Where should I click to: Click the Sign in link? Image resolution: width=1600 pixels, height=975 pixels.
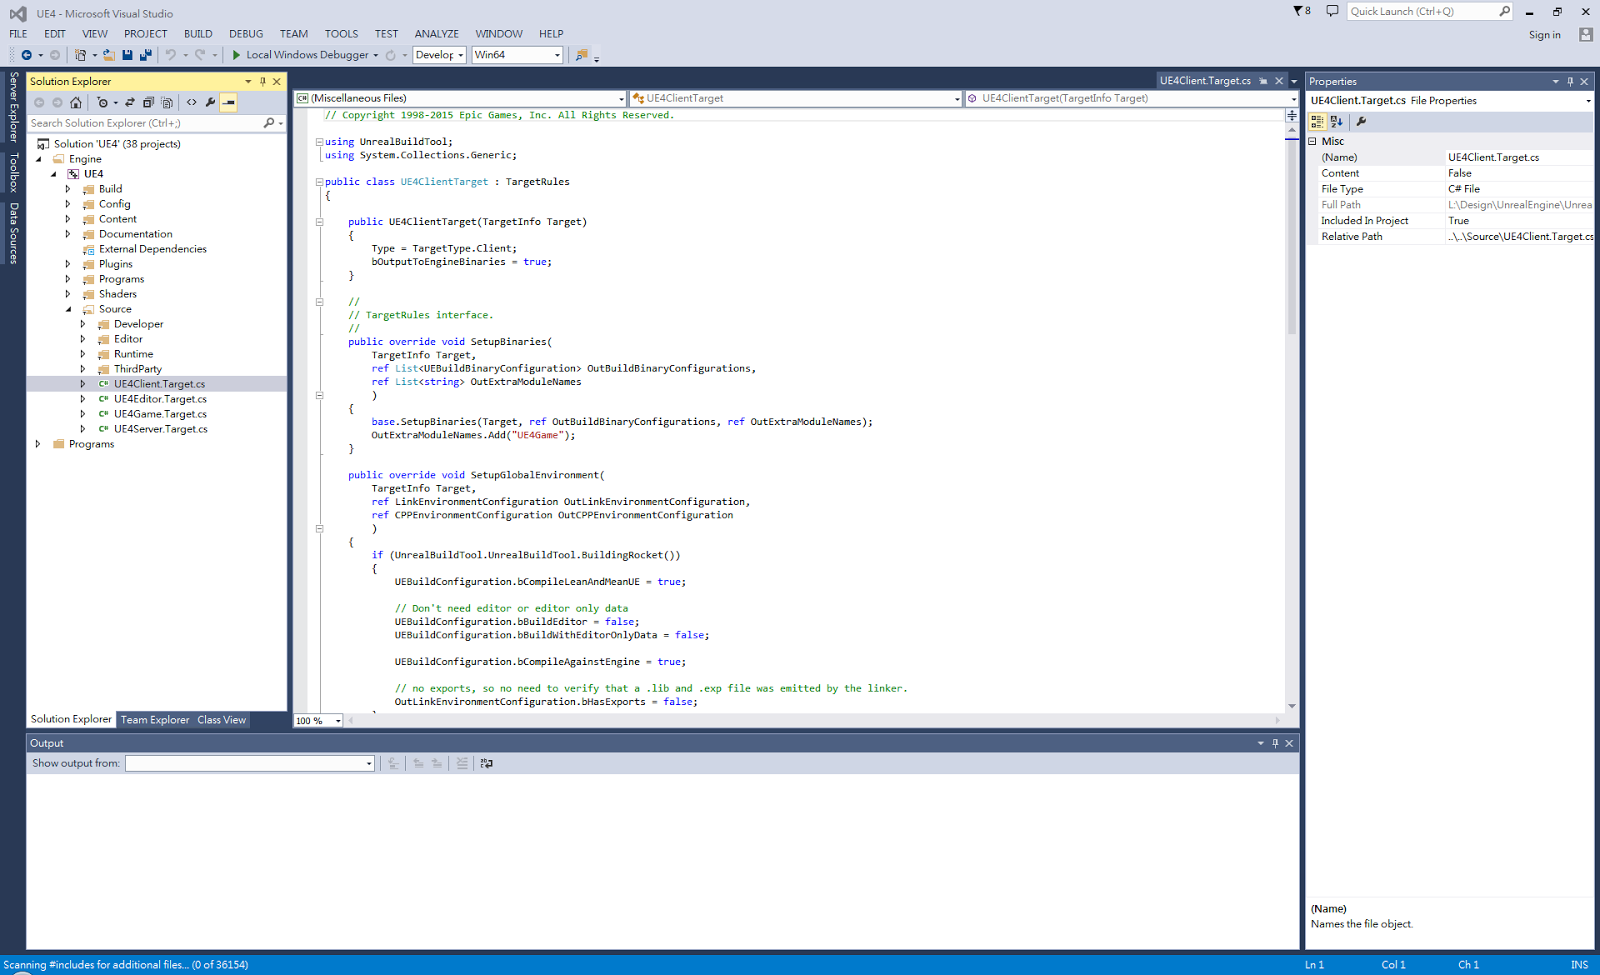pyautogui.click(x=1543, y=33)
